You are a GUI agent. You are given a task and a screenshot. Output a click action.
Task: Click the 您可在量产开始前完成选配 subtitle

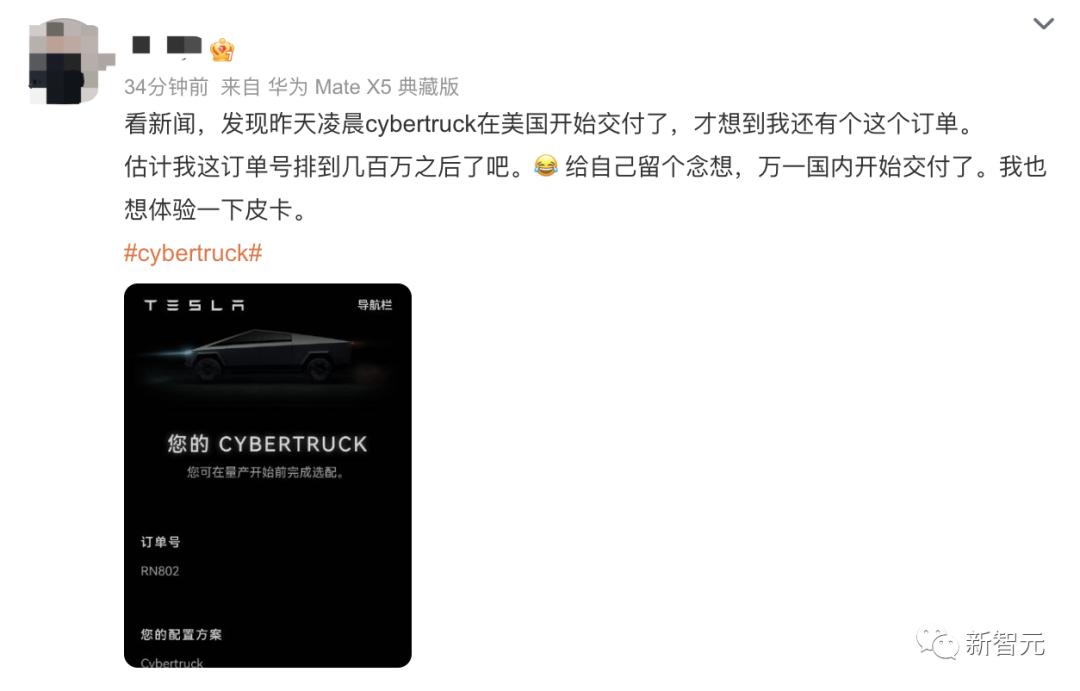click(265, 473)
